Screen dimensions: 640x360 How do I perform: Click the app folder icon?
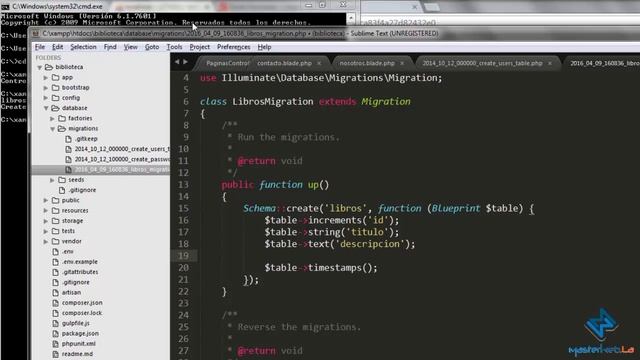[x=56, y=77]
